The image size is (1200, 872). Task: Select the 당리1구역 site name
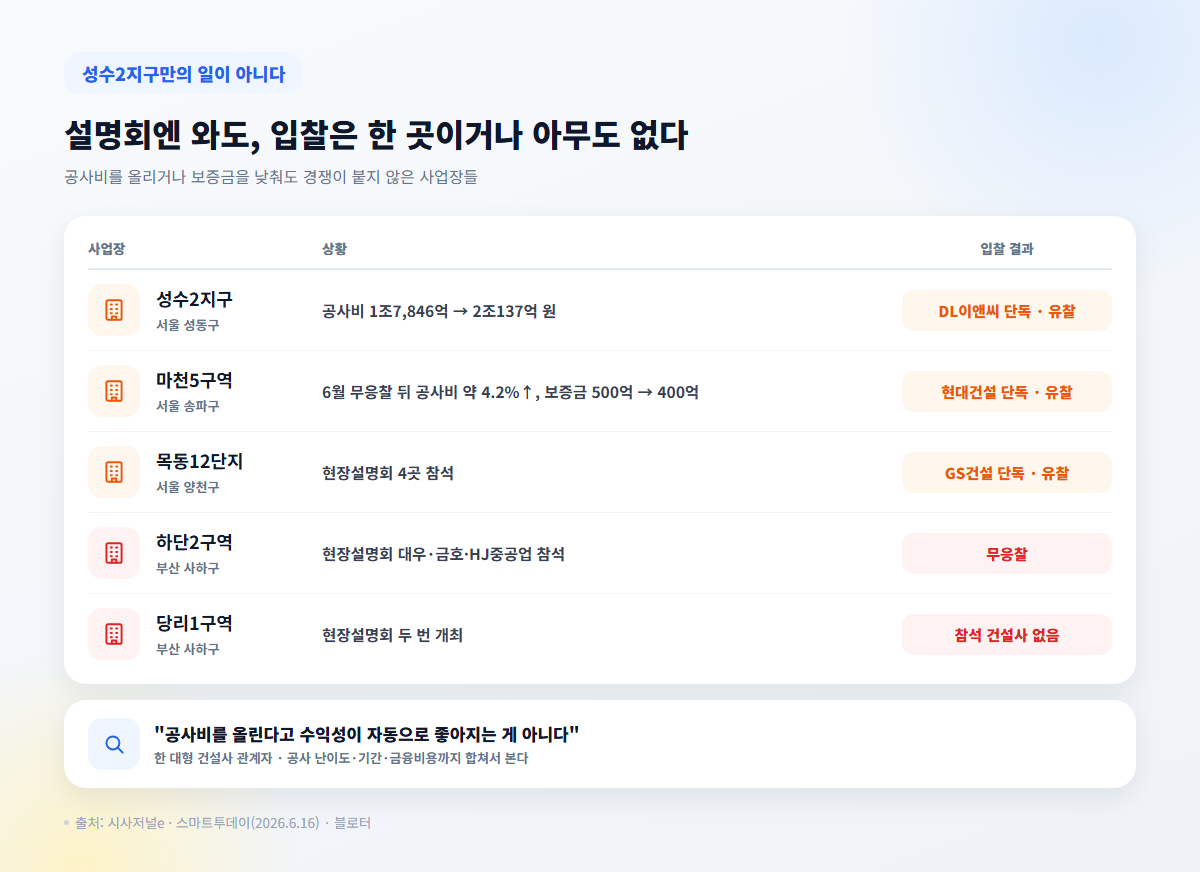[195, 623]
